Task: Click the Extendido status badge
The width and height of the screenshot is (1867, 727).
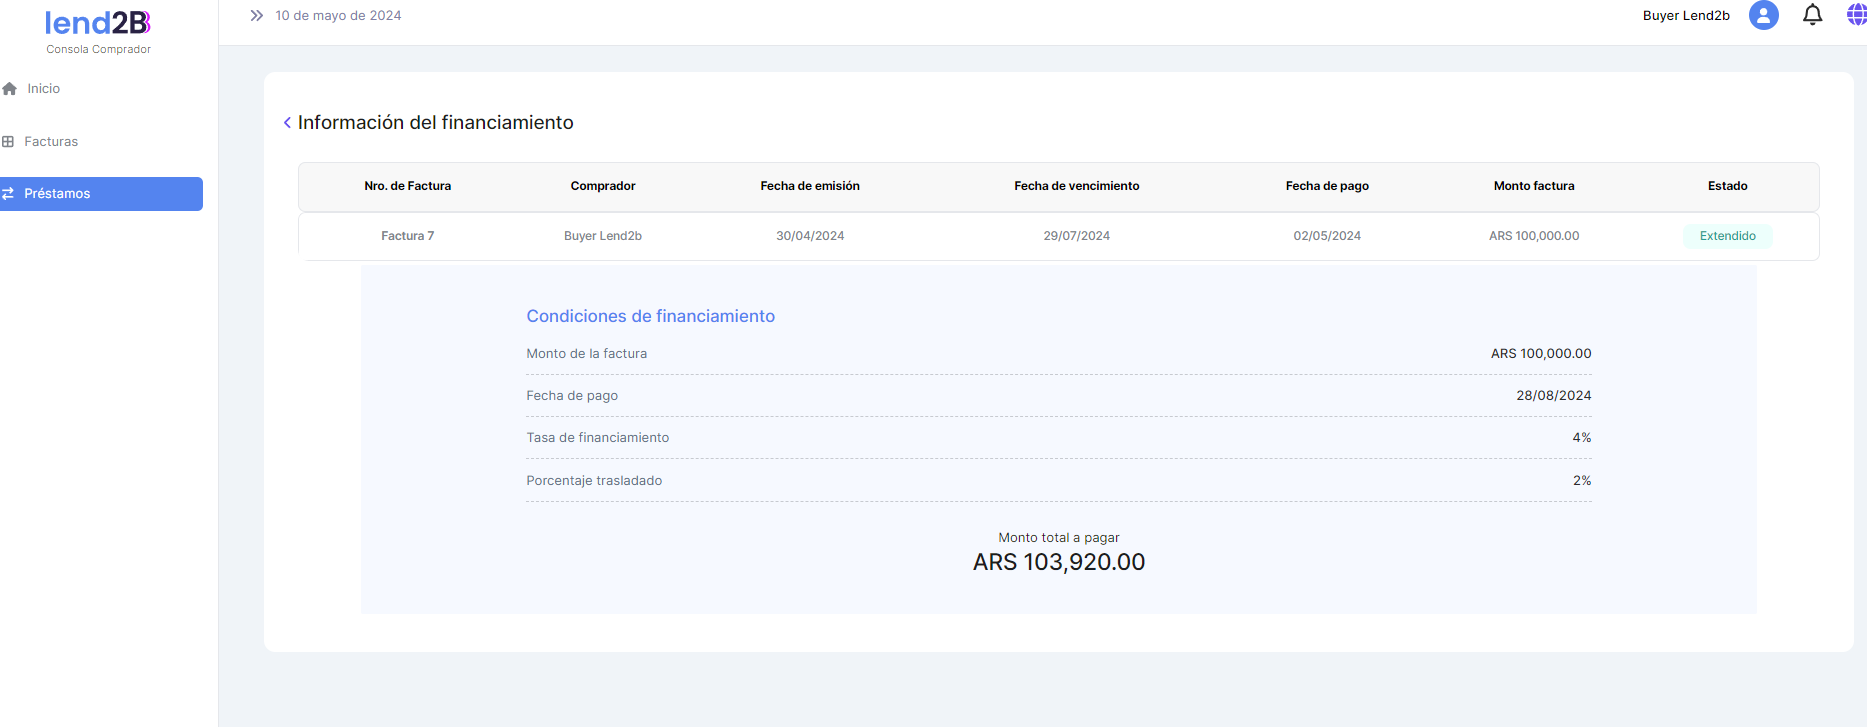Action: (1727, 236)
